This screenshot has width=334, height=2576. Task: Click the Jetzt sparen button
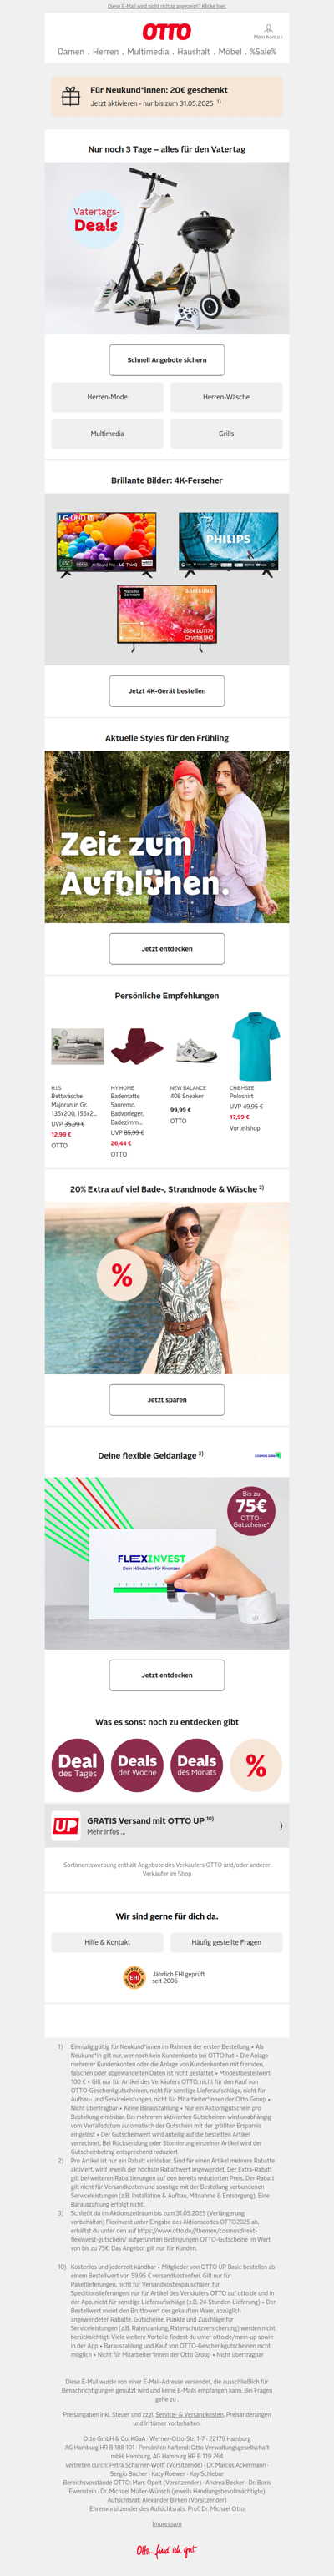click(x=167, y=1400)
